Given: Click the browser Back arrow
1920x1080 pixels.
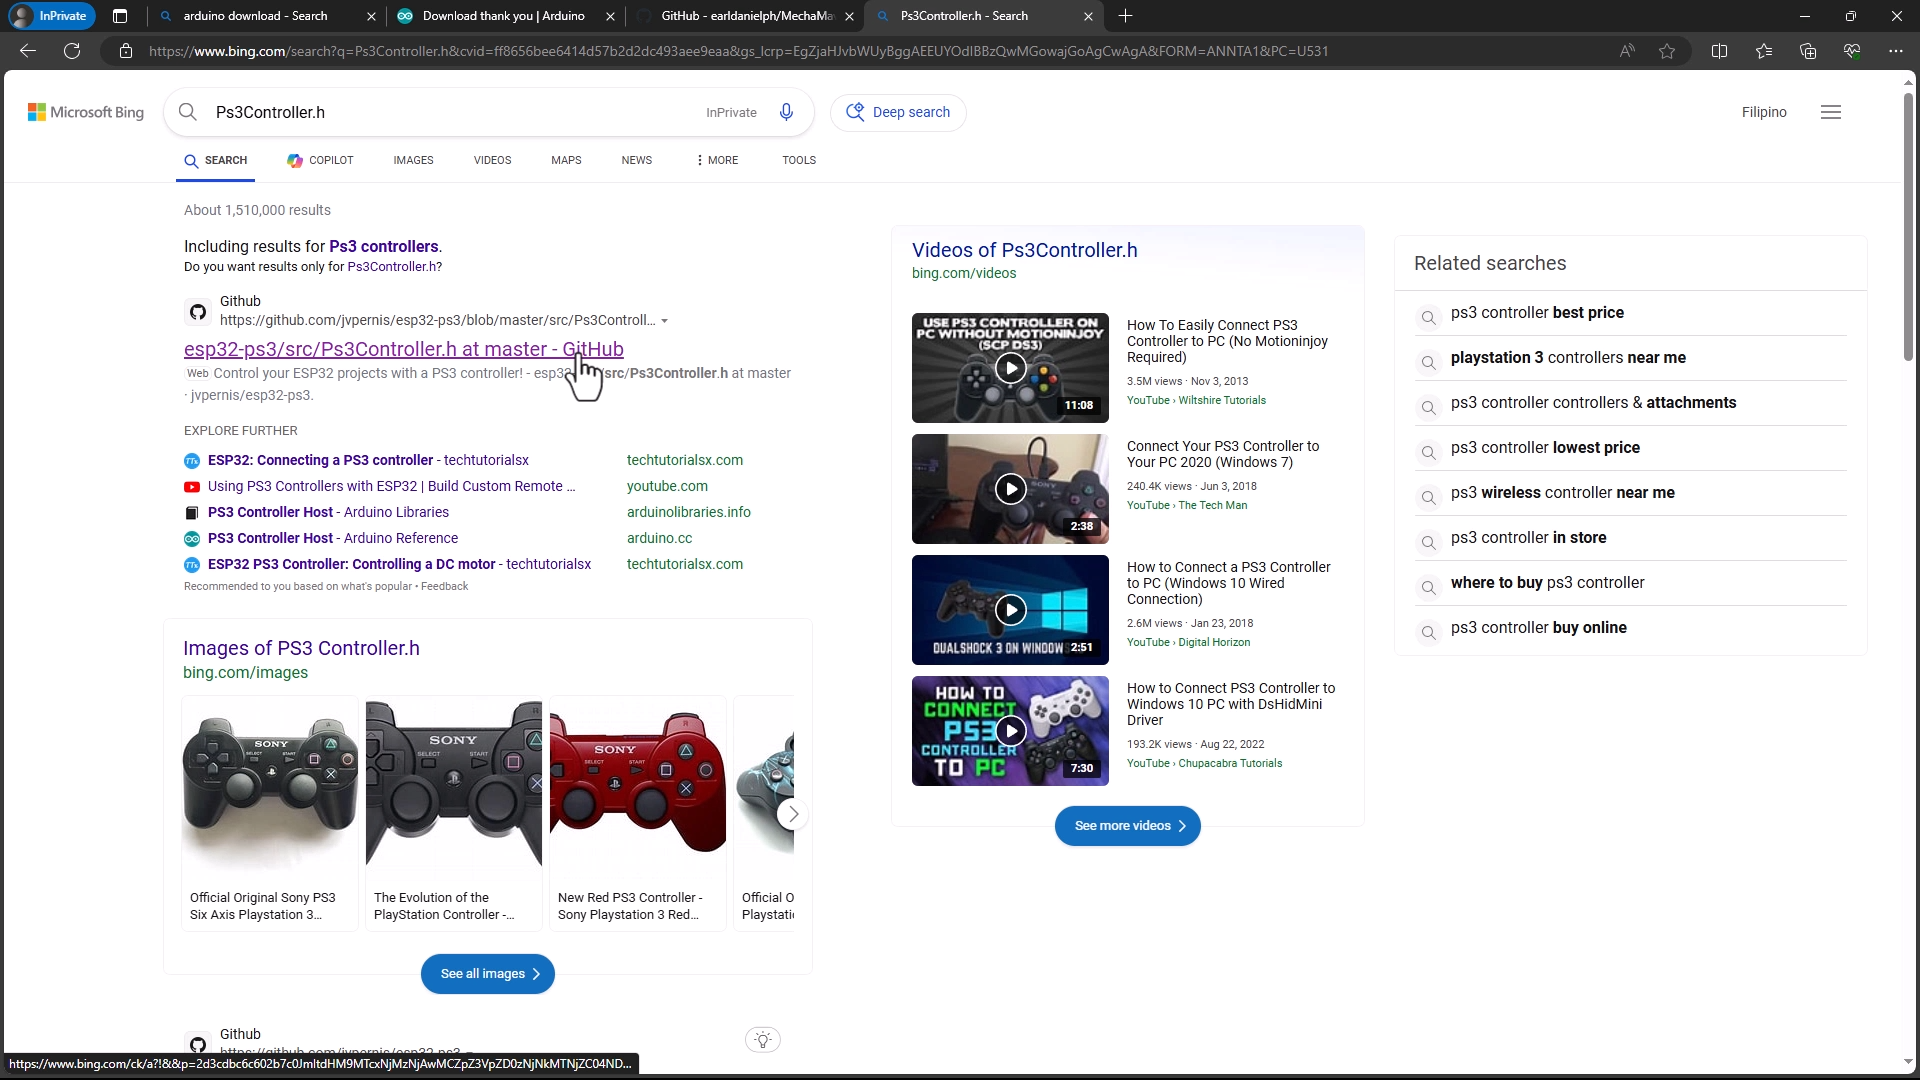Looking at the screenshot, I should [28, 51].
